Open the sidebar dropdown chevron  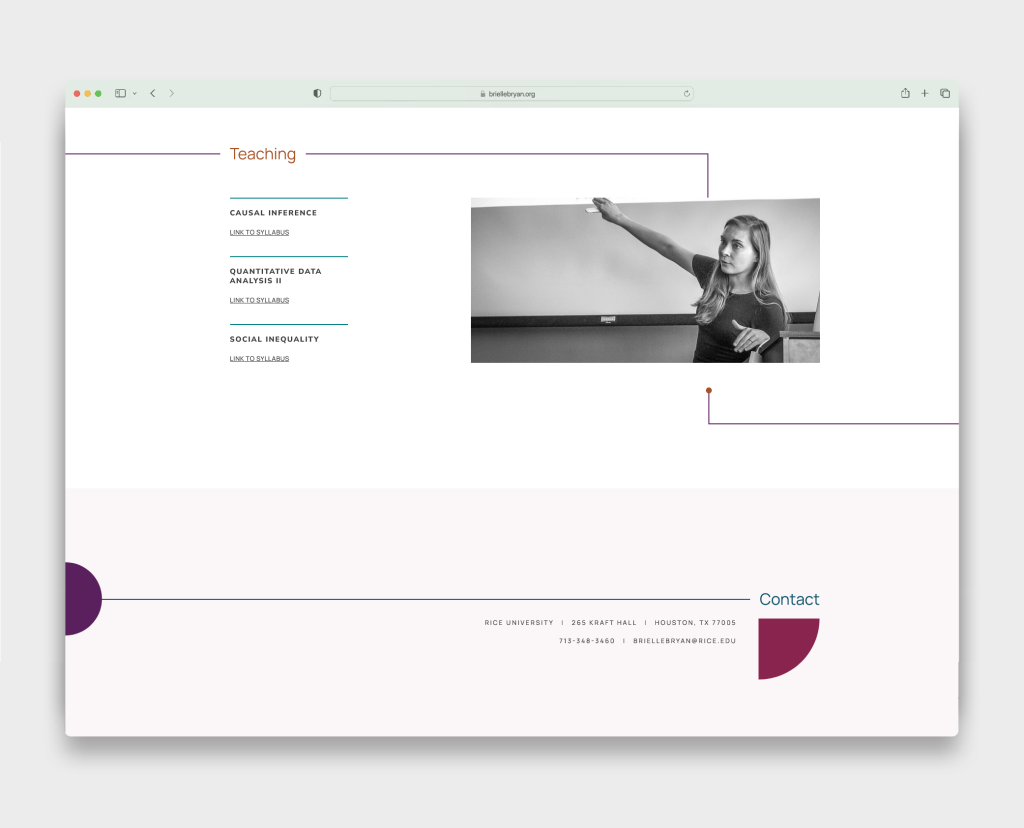point(134,94)
